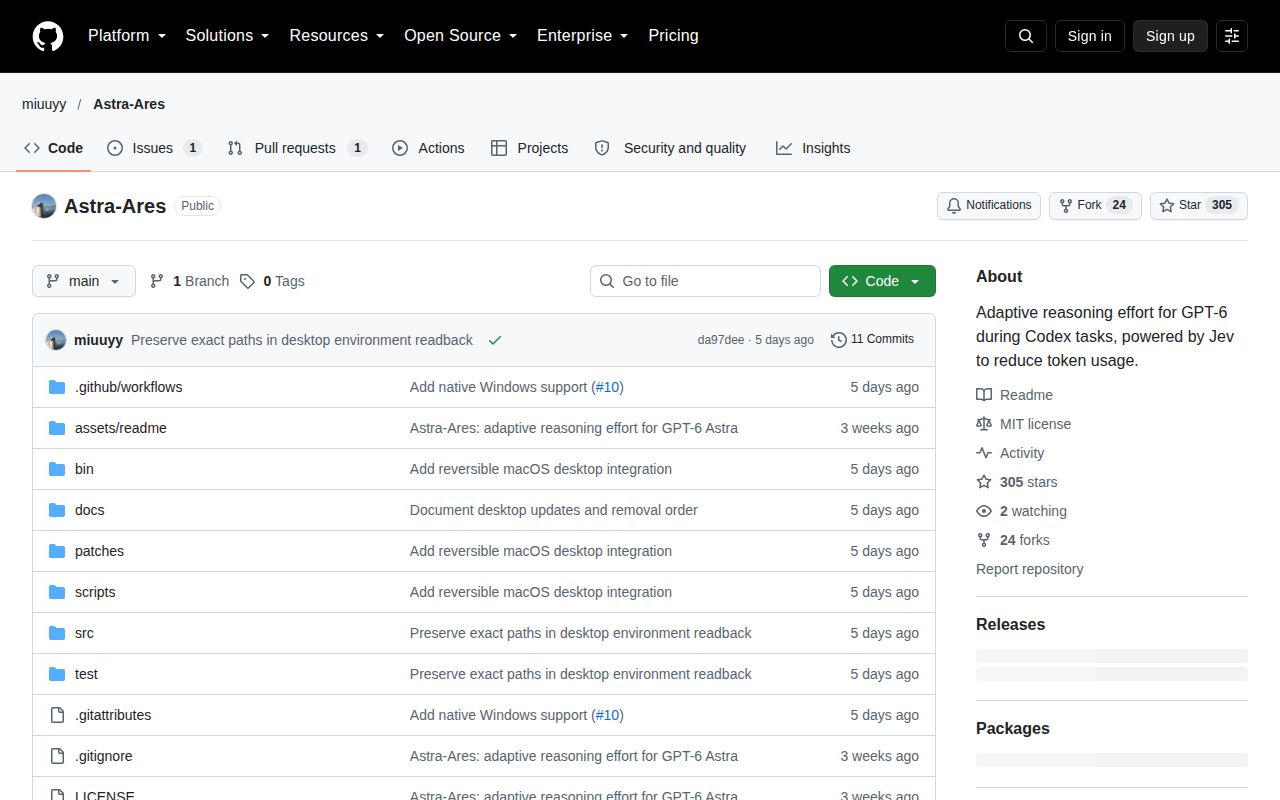Image resolution: width=1280 pixels, height=800 pixels.
Task: Open the test folder
Action: 86,674
